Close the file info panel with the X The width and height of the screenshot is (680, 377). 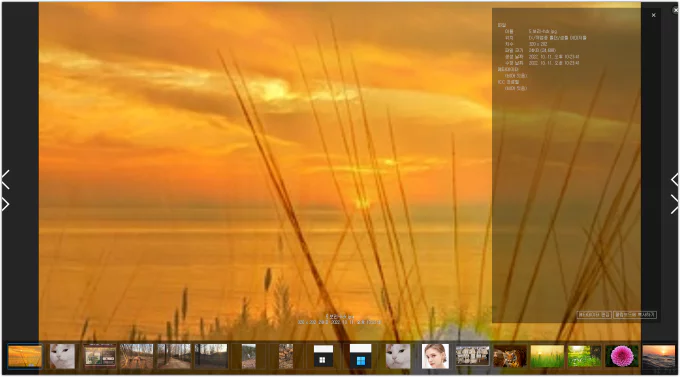[654, 15]
